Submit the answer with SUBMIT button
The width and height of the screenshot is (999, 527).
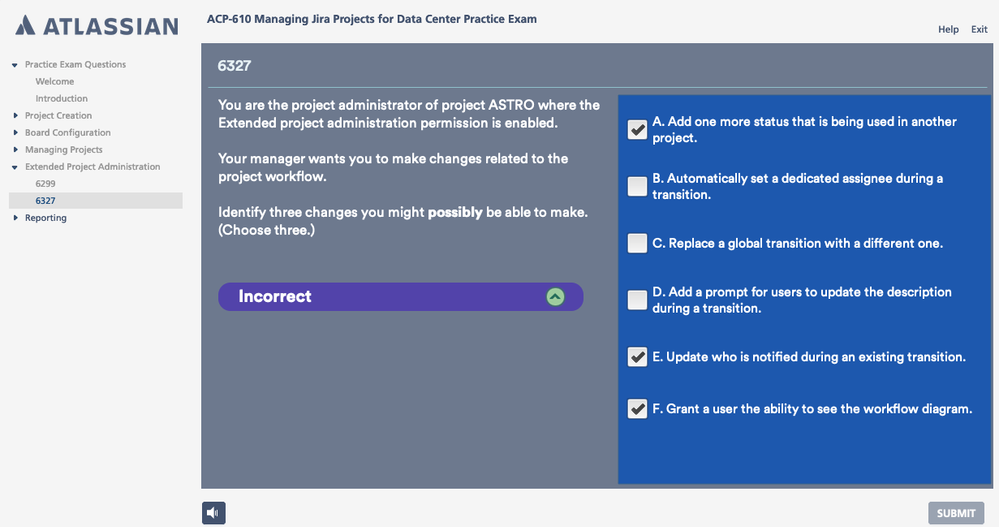click(956, 513)
